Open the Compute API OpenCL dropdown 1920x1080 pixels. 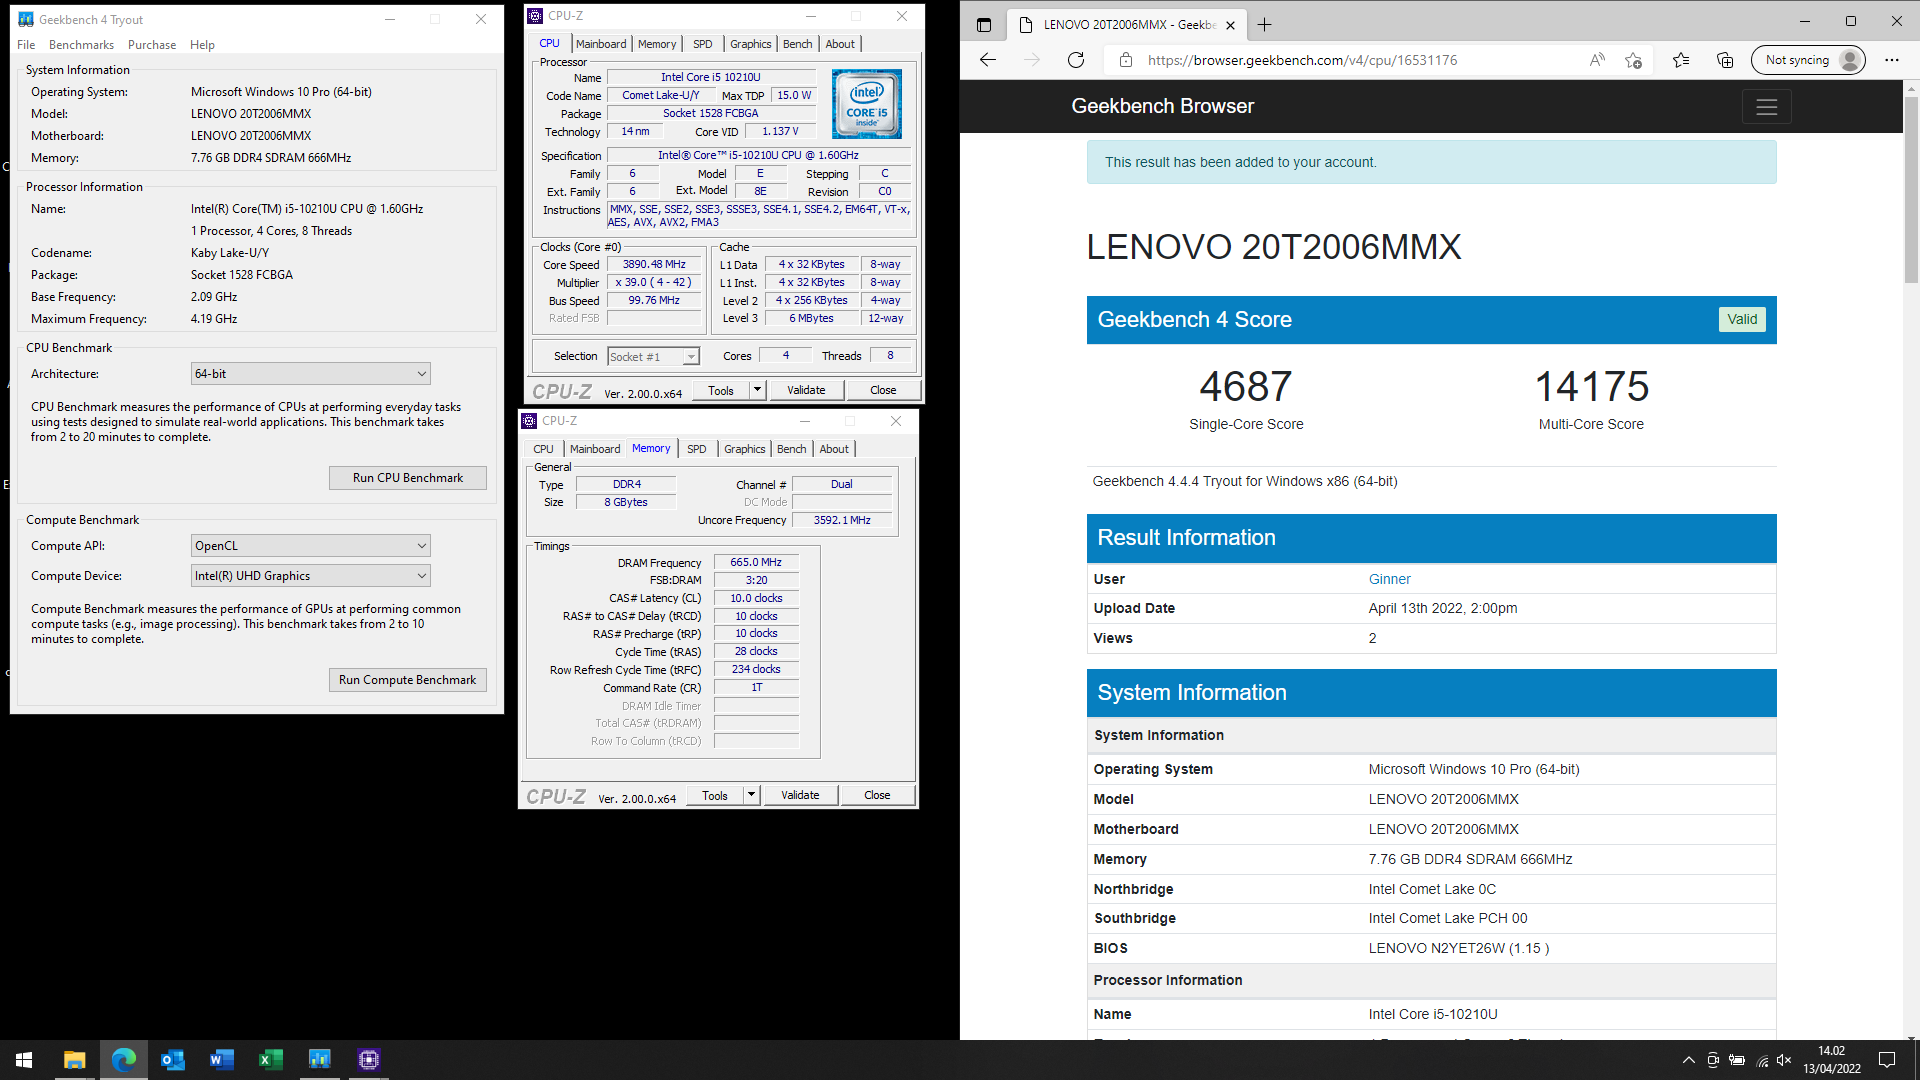point(311,546)
